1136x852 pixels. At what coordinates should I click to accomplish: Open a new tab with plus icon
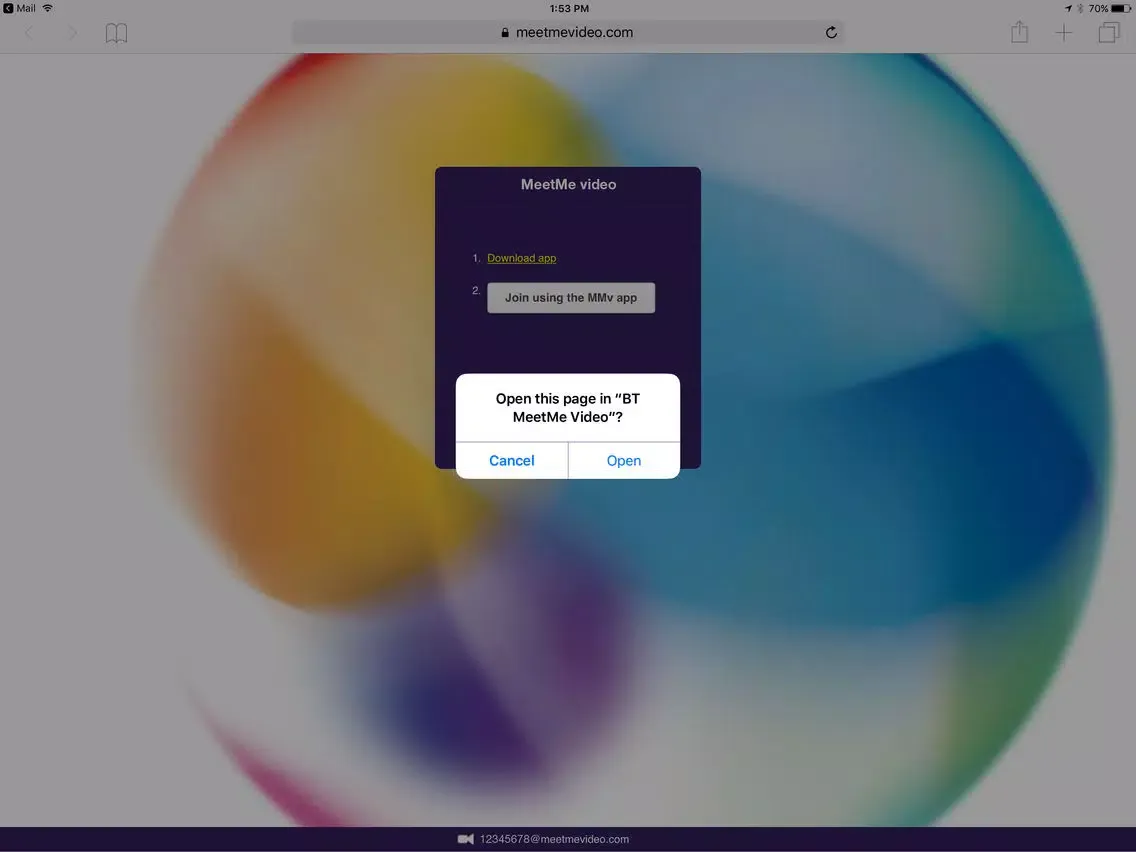(1064, 33)
